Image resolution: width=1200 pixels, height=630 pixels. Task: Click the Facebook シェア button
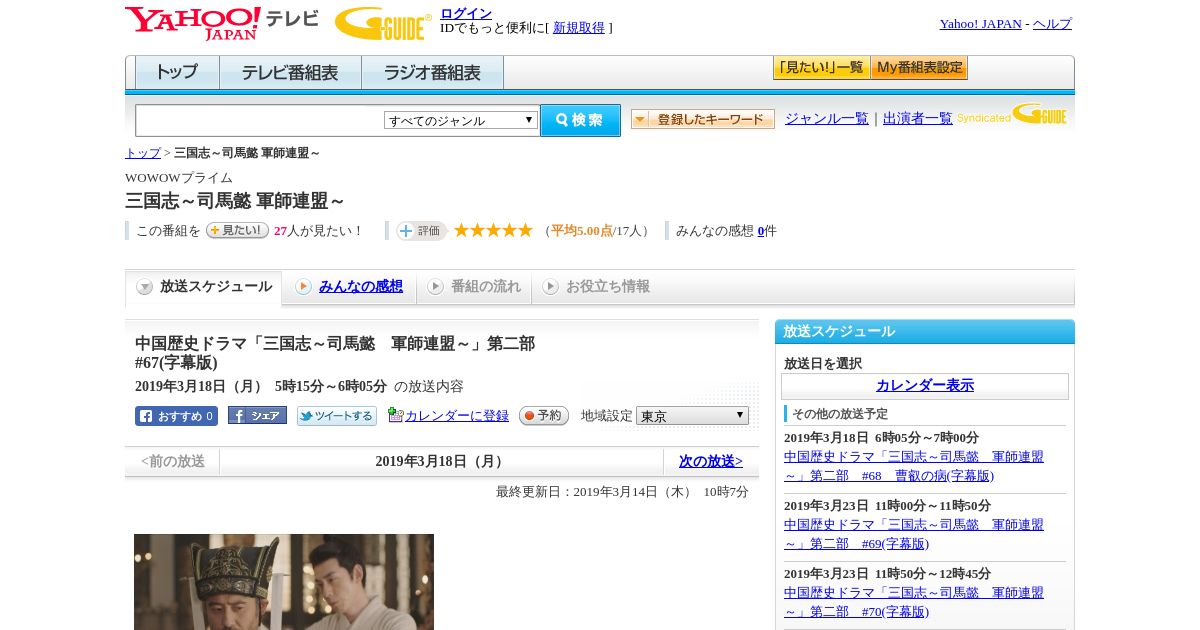(x=257, y=415)
